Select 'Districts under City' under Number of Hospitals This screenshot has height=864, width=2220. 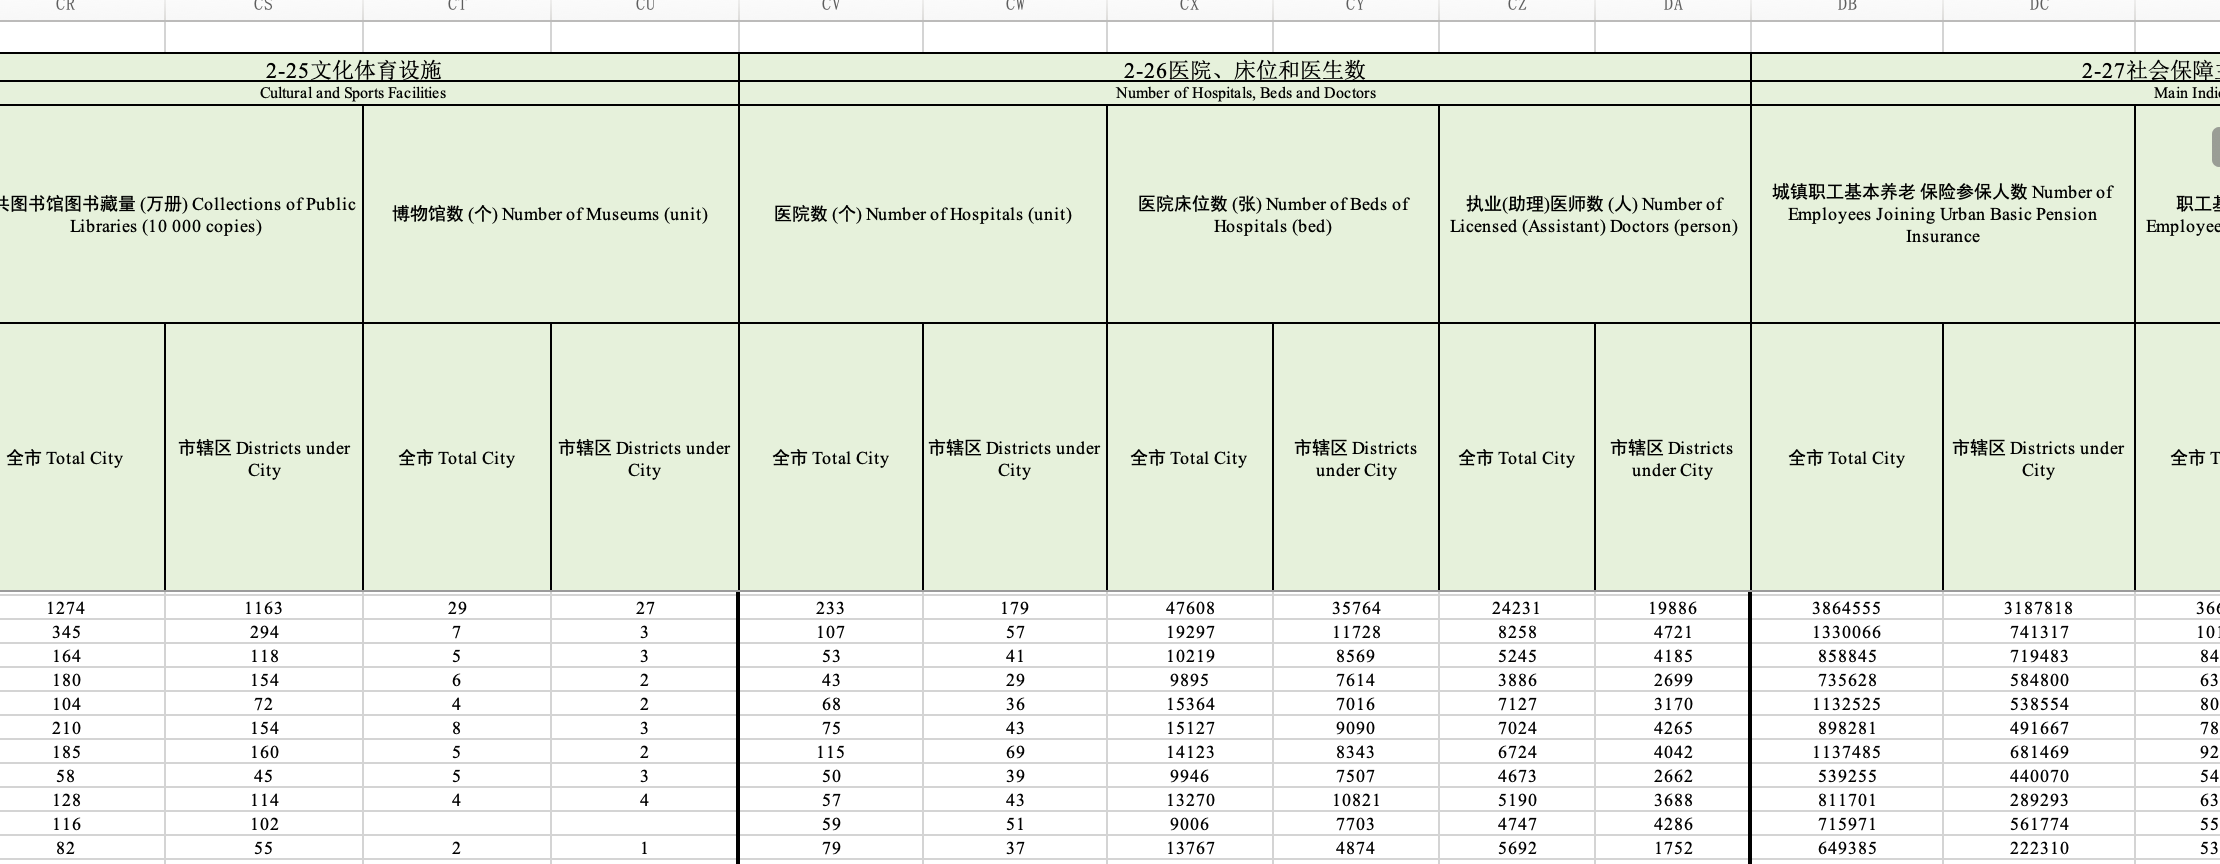1015,458
